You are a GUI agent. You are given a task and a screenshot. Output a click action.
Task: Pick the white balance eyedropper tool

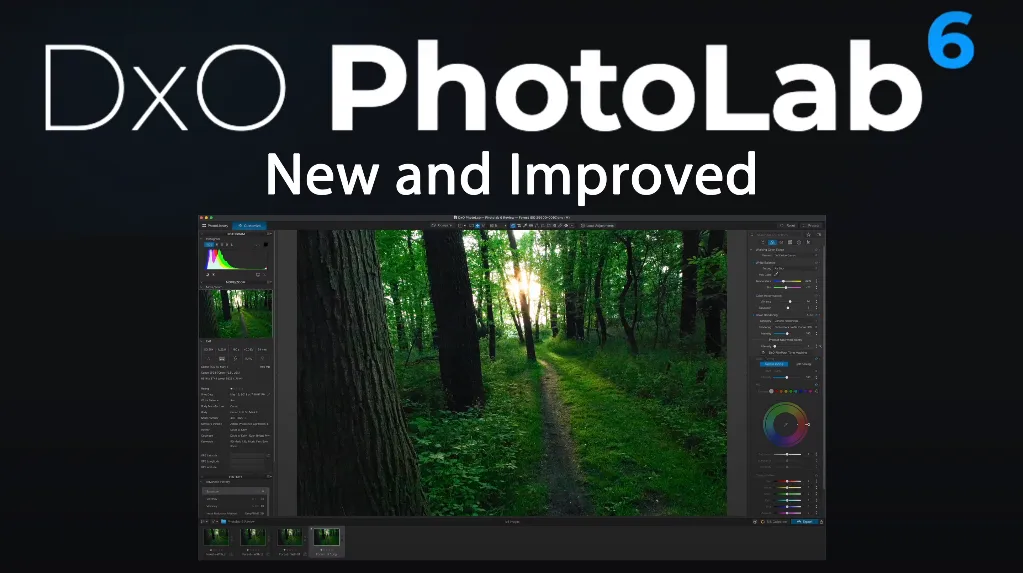(776, 275)
